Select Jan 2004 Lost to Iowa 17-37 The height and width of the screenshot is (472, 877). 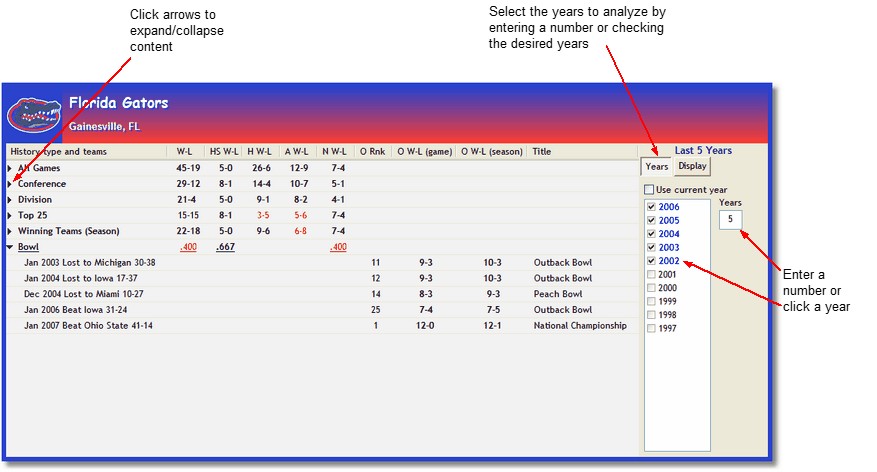81,278
